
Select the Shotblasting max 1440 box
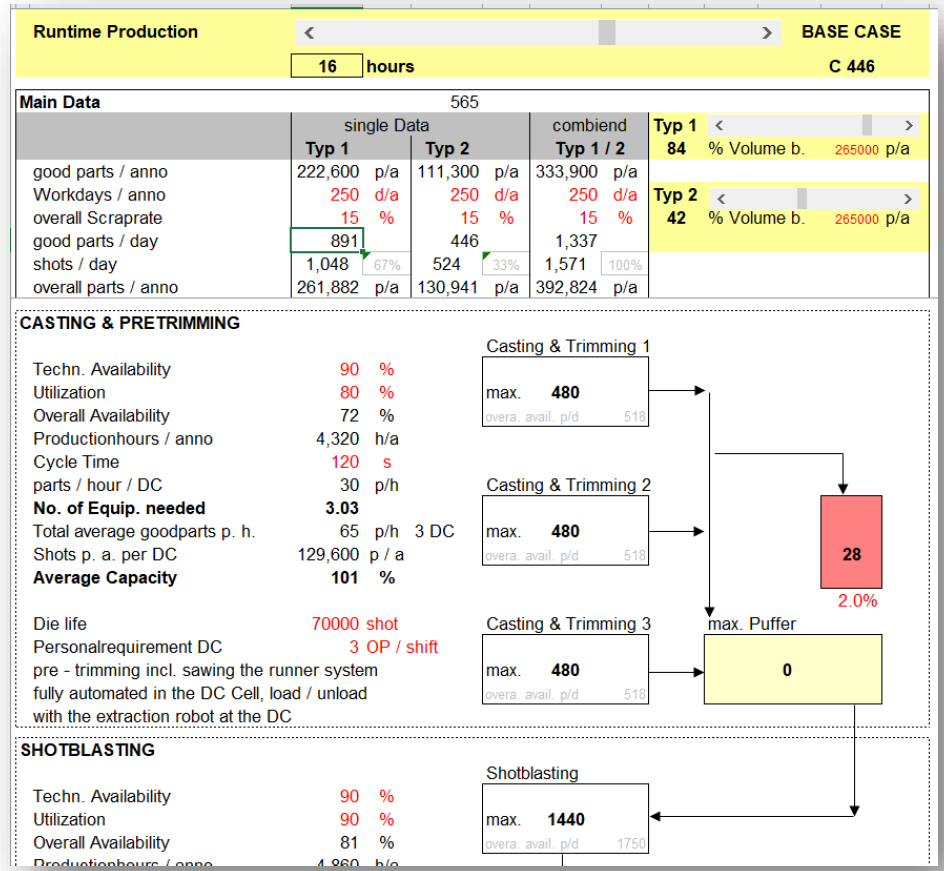click(x=565, y=819)
